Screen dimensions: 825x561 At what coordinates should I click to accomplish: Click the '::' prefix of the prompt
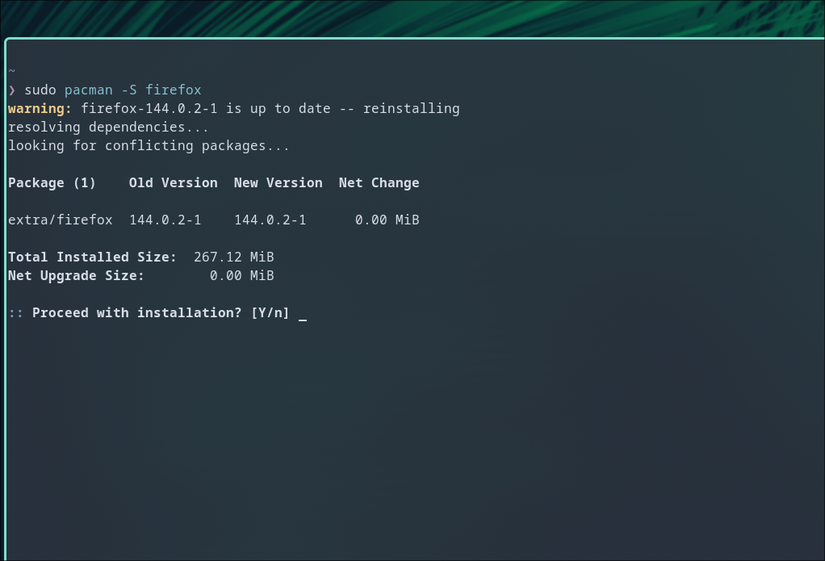(x=16, y=314)
